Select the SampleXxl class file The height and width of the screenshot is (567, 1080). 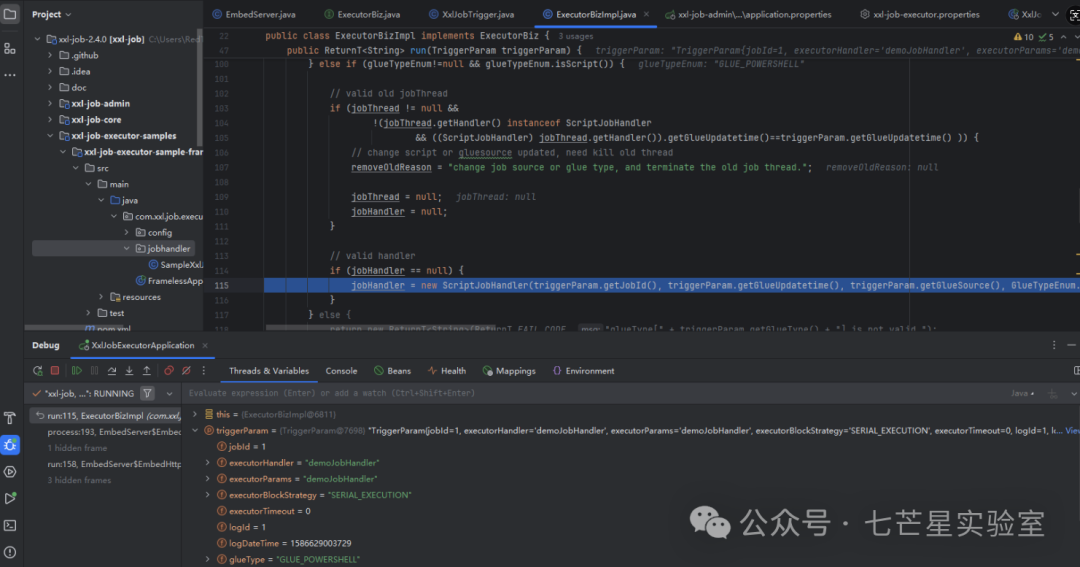(176, 265)
